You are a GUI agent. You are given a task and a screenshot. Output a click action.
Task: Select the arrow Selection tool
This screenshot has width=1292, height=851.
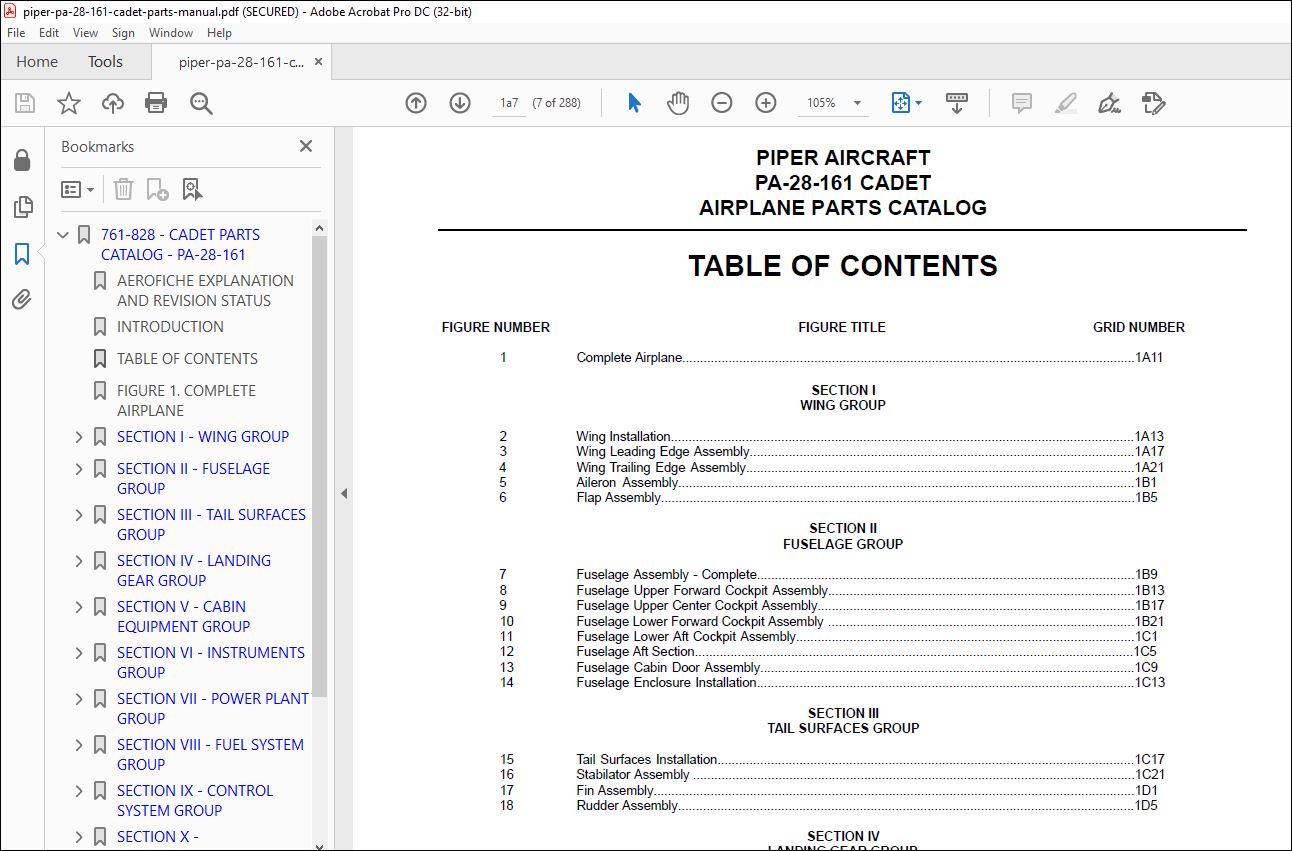[x=634, y=103]
